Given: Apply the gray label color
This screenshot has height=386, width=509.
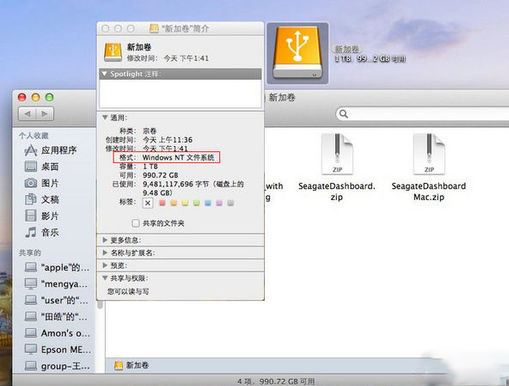Looking at the screenshot, I should click(230, 203).
